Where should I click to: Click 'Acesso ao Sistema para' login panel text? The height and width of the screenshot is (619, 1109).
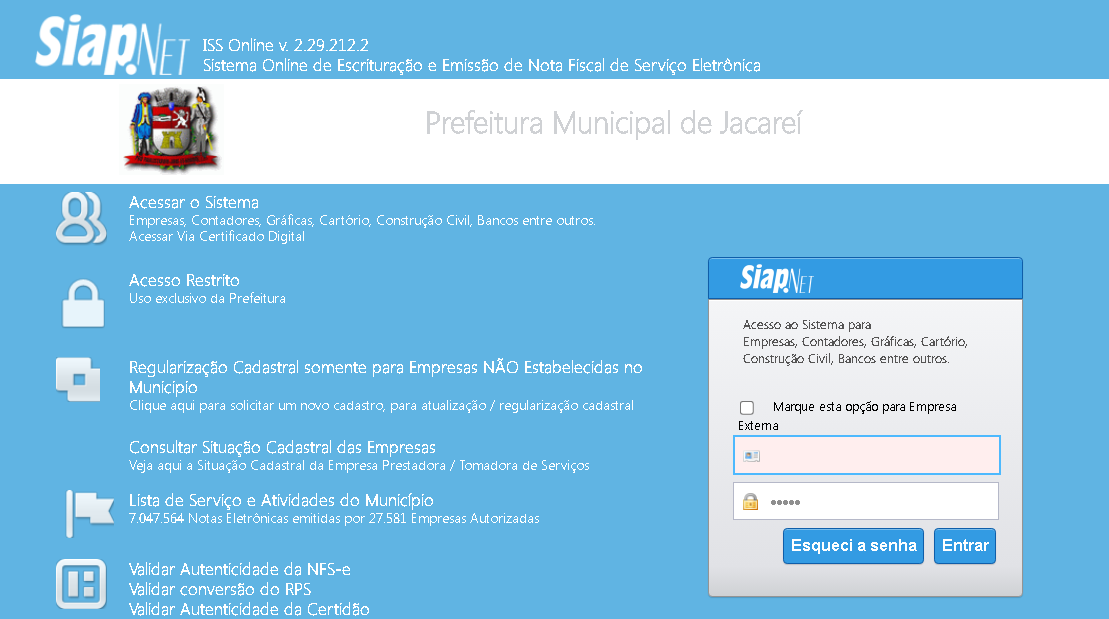coord(807,325)
